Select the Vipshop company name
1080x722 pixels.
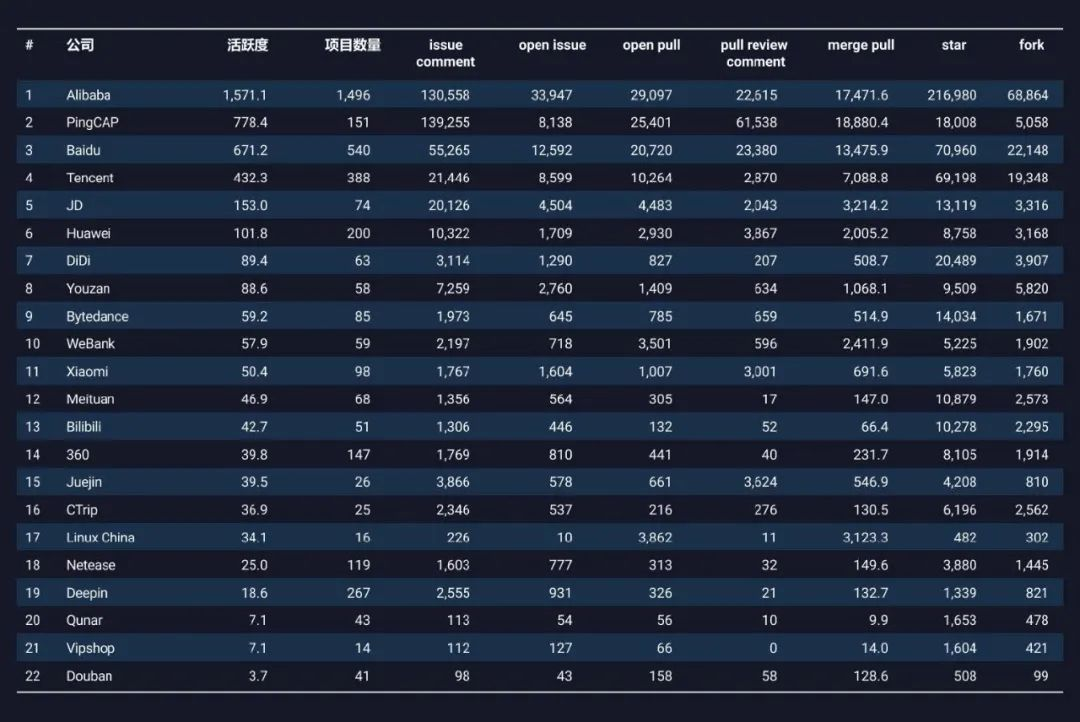[90, 648]
